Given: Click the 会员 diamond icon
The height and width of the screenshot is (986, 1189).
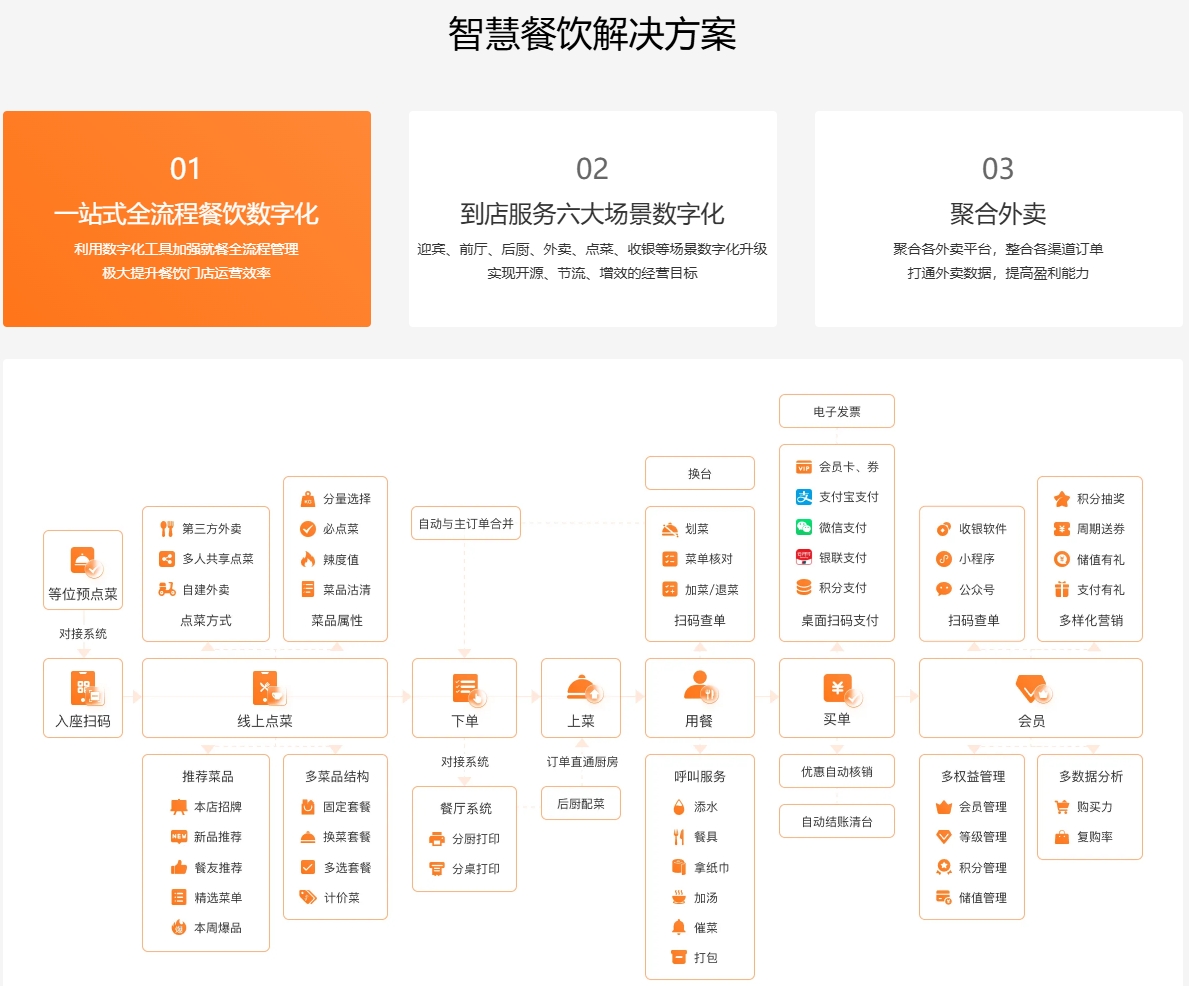Looking at the screenshot, I should 1030,688.
